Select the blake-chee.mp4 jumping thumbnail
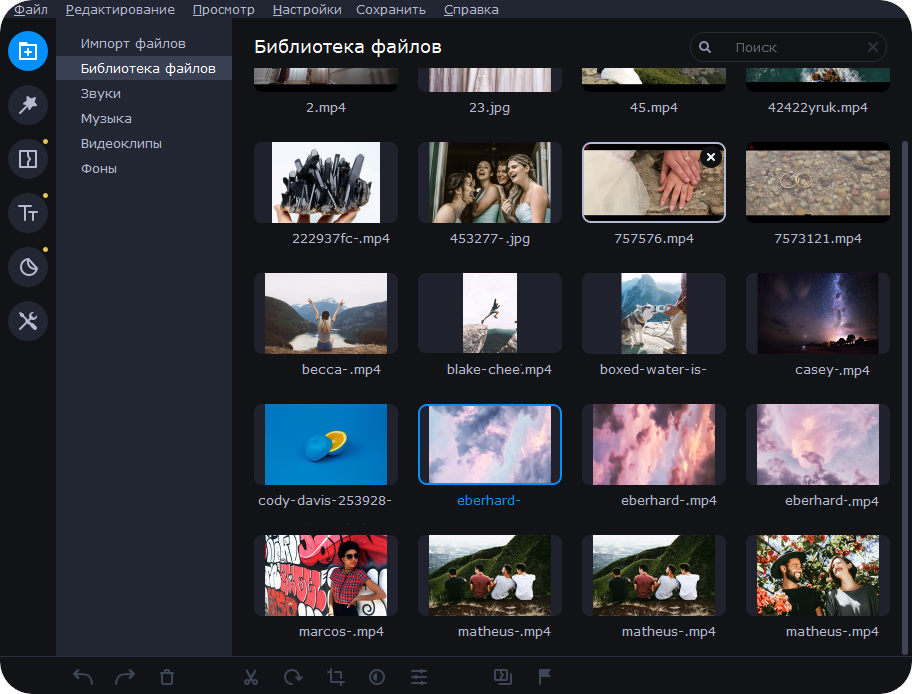 click(490, 314)
